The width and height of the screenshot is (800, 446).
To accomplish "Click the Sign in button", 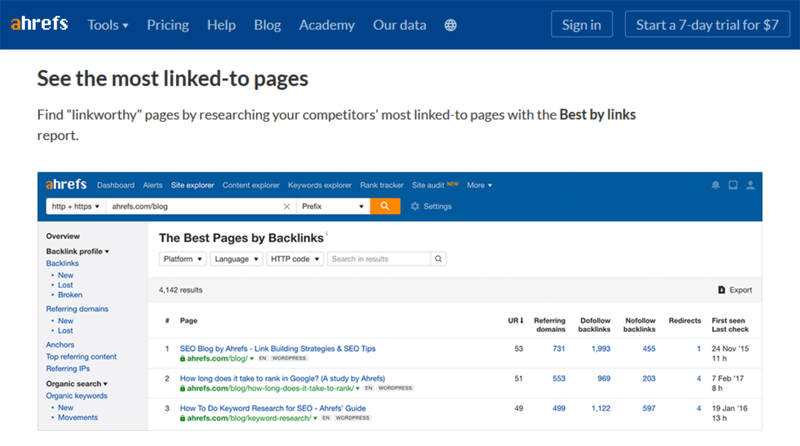I will (582, 24).
